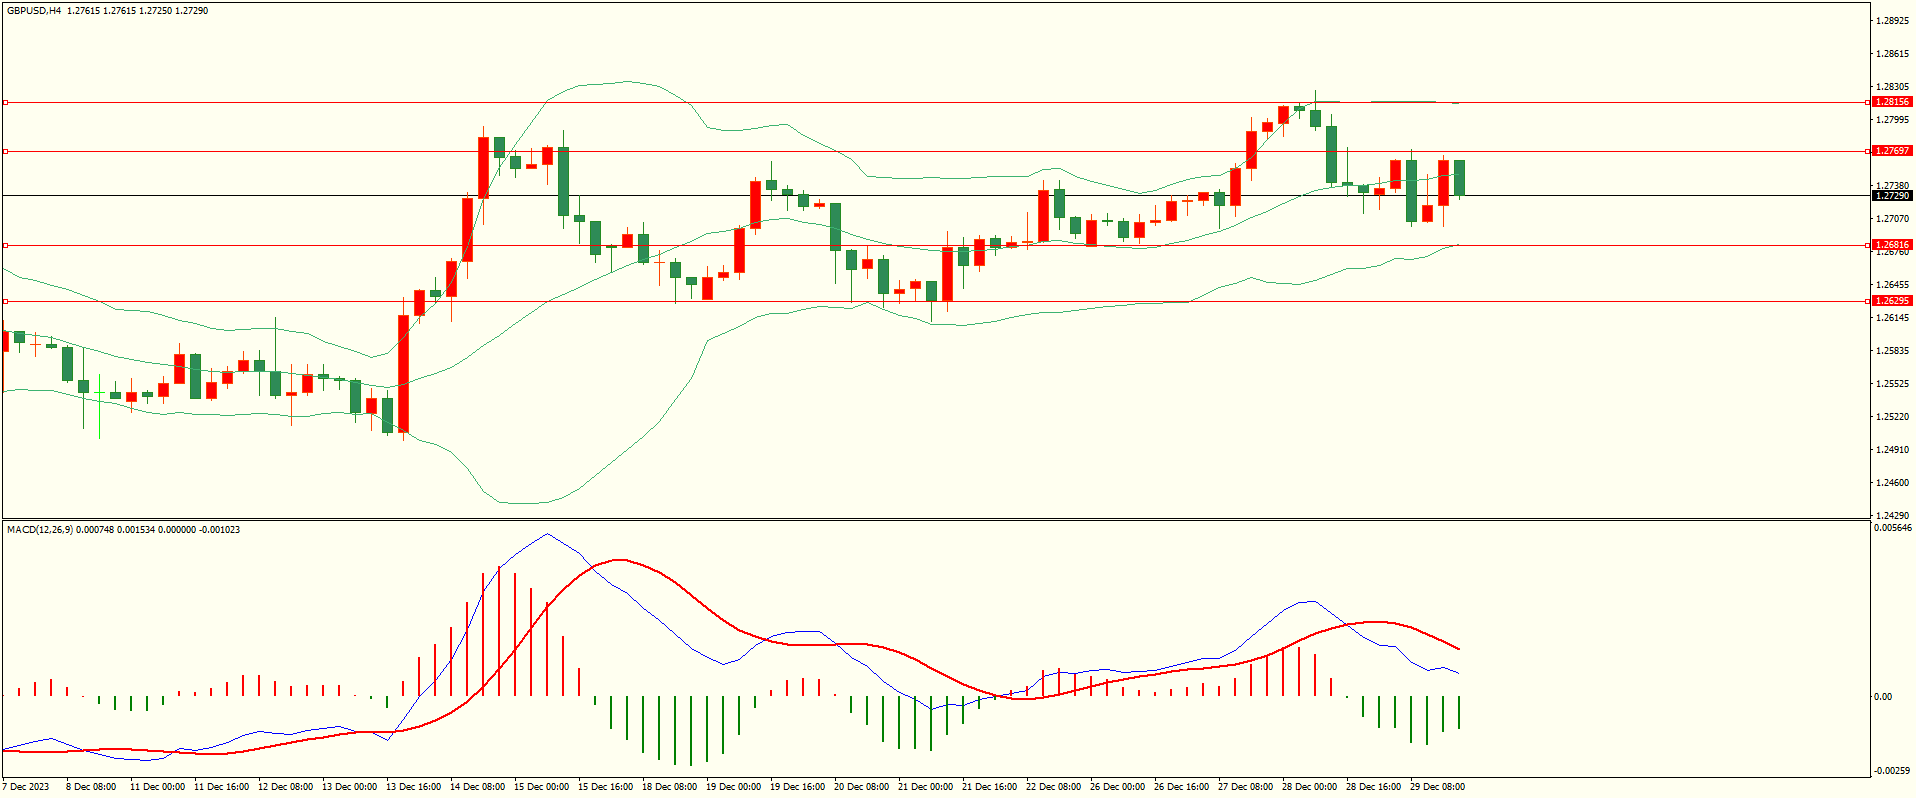Click the MACD(12,26,9) indicator label
1916x798 pixels.
pyautogui.click(x=39, y=529)
